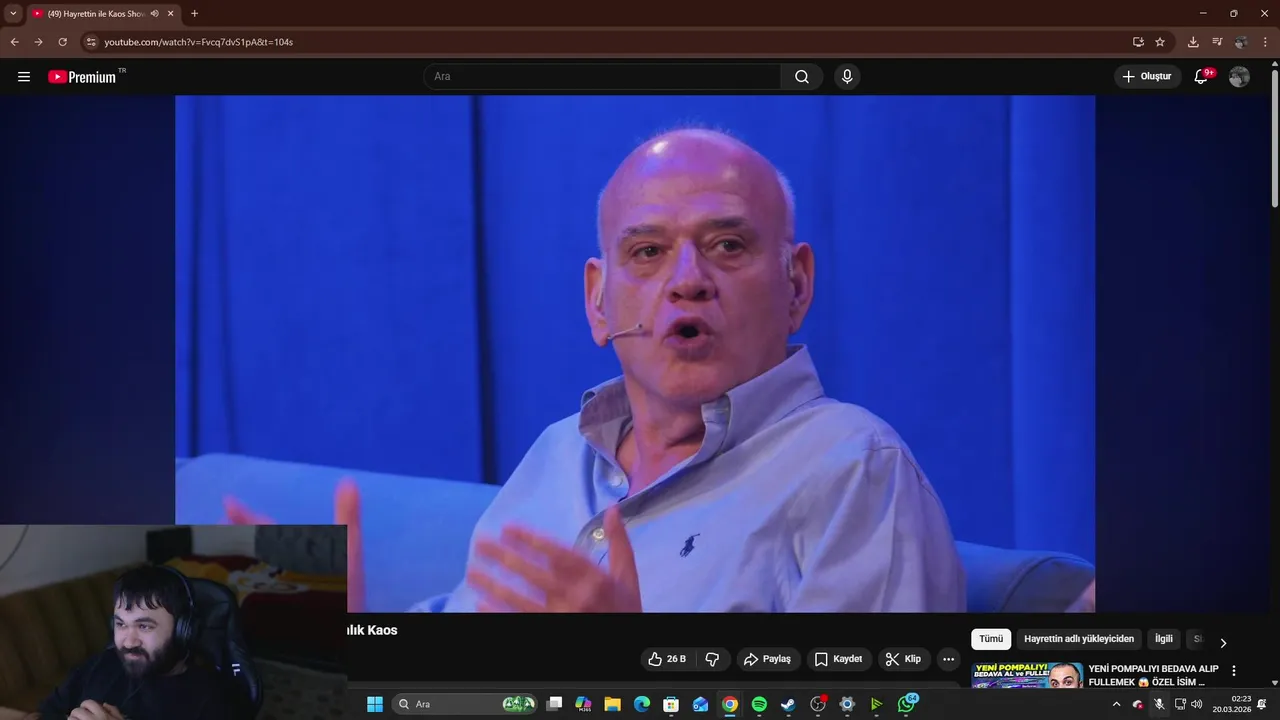Mute the tab via speaker icon
The image size is (1280, 720).
pyautogui.click(x=154, y=14)
